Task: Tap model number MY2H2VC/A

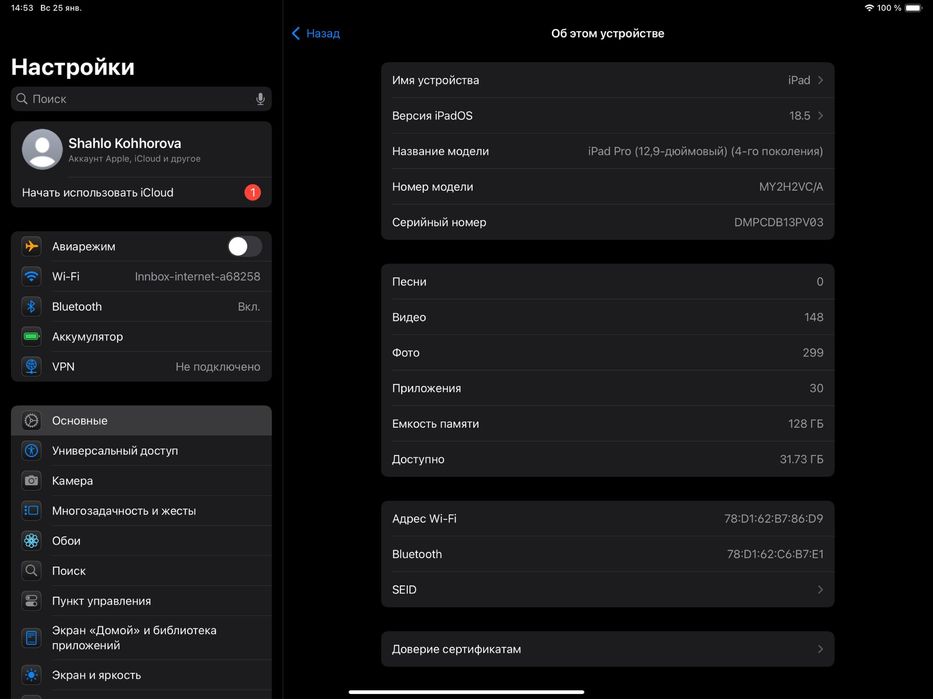Action: 791,187
